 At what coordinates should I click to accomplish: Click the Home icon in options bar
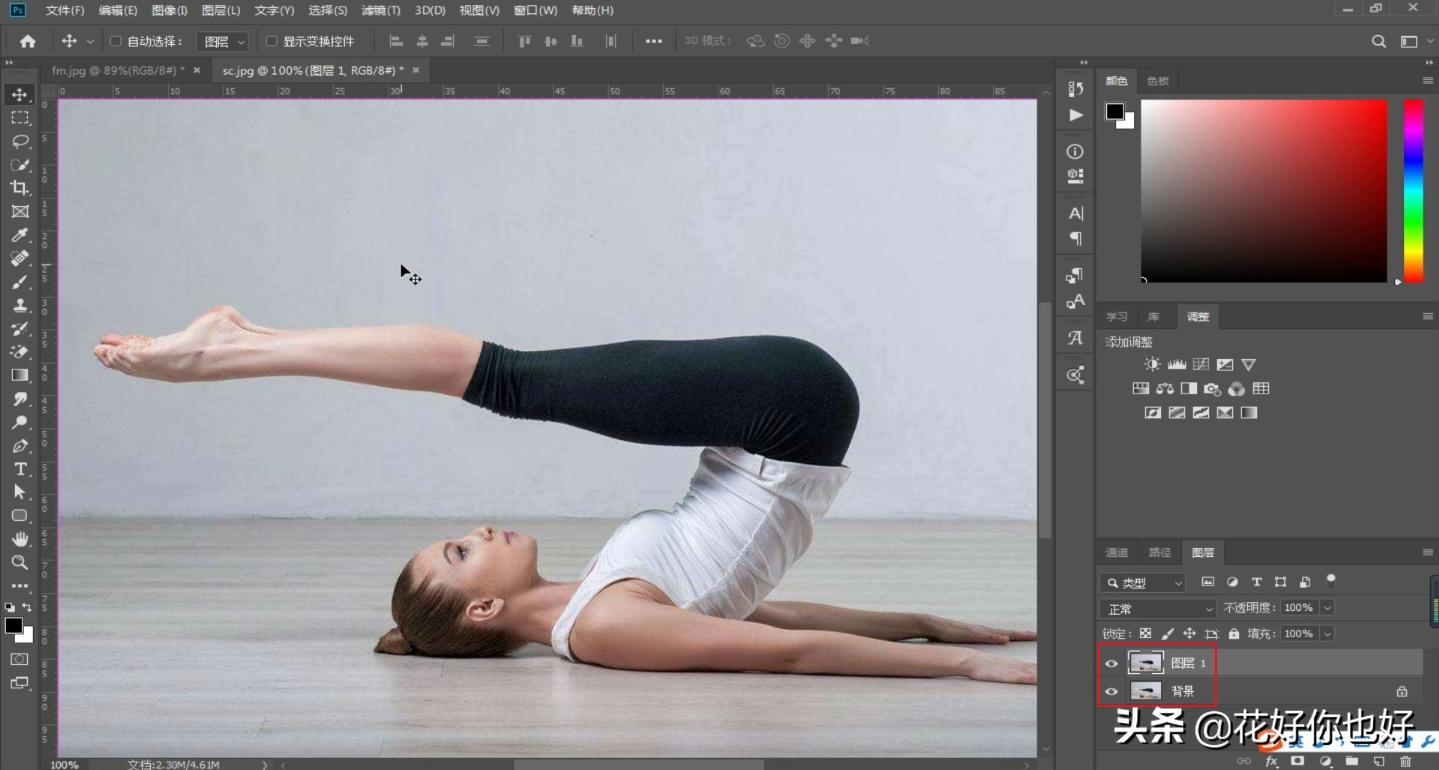tap(28, 41)
